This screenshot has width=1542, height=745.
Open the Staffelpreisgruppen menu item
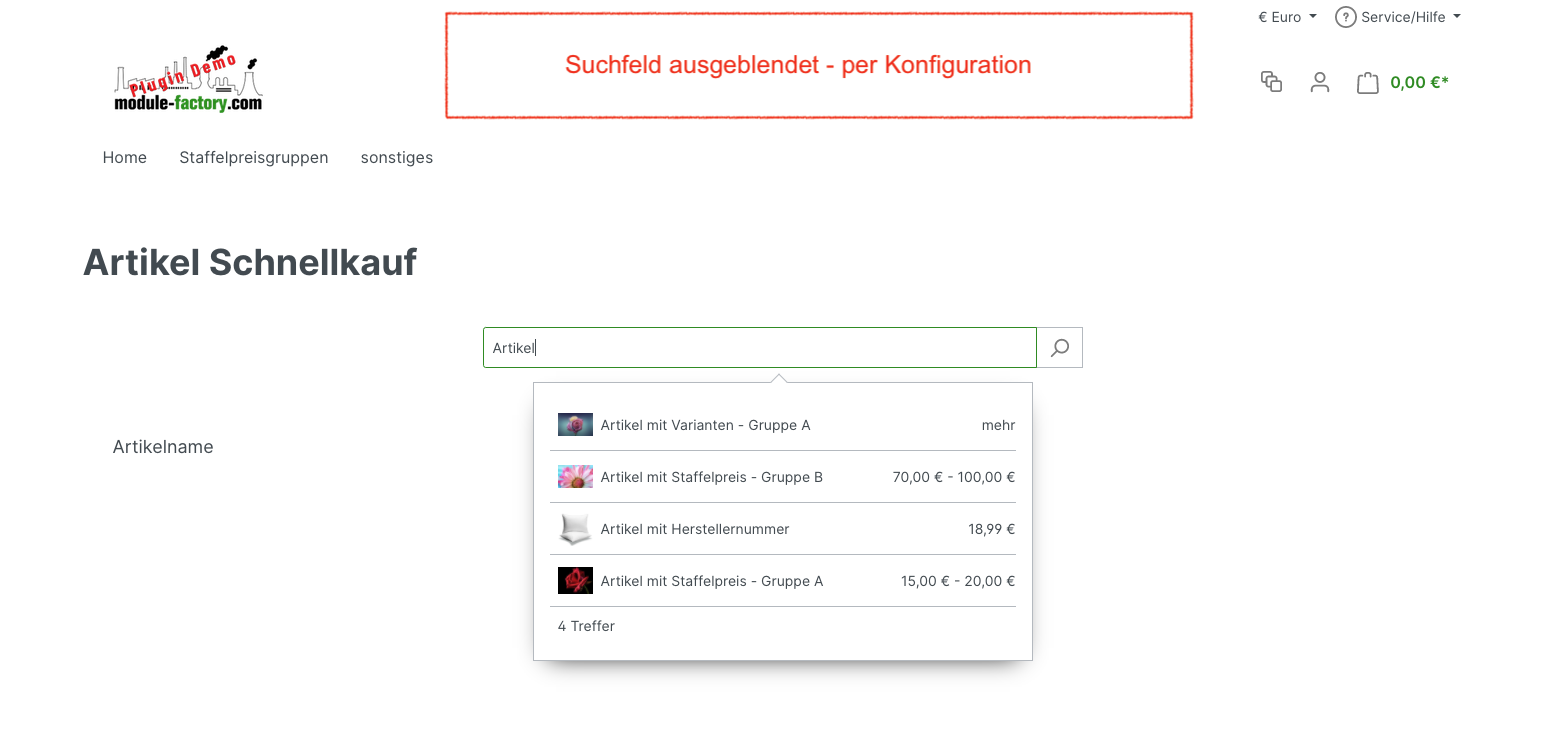pyautogui.click(x=254, y=157)
